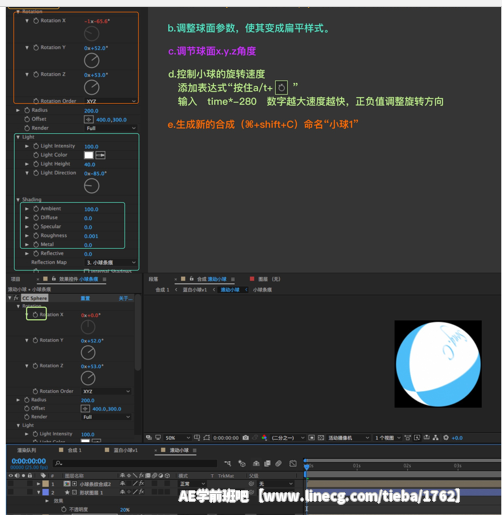Image resolution: width=502 pixels, height=515 pixels.
Task: Toggle the Frame Blending enable icon in timeline
Action: (x=267, y=463)
